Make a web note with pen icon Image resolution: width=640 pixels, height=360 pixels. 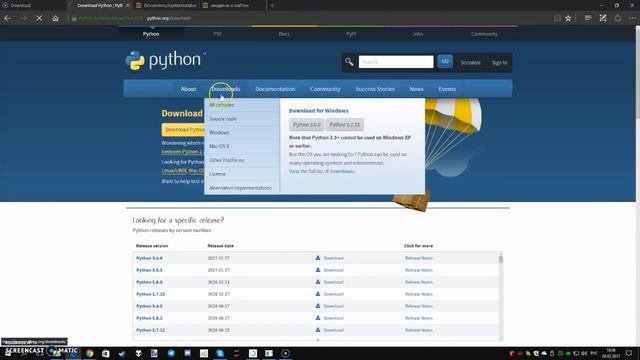coord(603,18)
